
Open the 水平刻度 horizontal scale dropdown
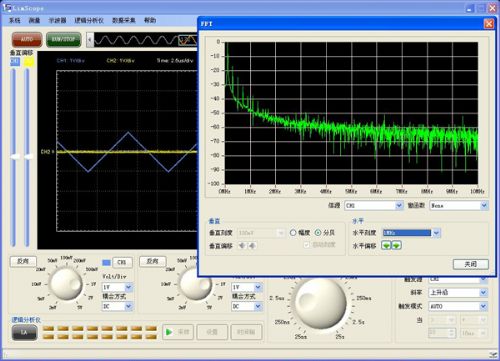coord(411,233)
